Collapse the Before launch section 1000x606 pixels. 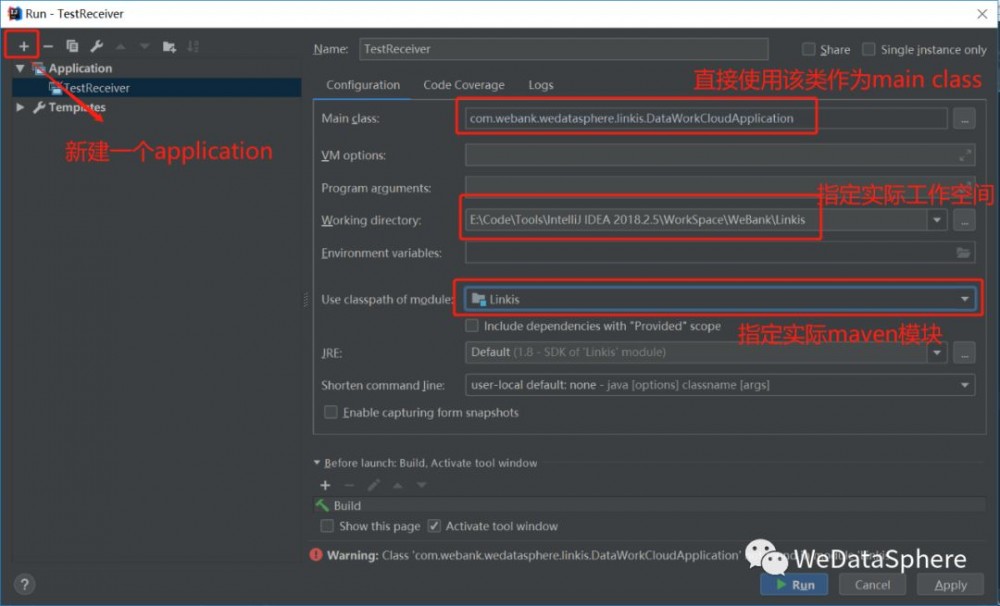pos(317,463)
